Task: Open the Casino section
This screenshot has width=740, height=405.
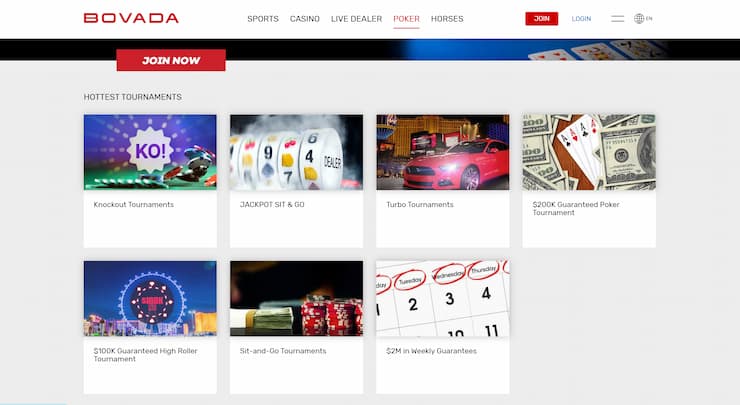Action: coord(304,19)
